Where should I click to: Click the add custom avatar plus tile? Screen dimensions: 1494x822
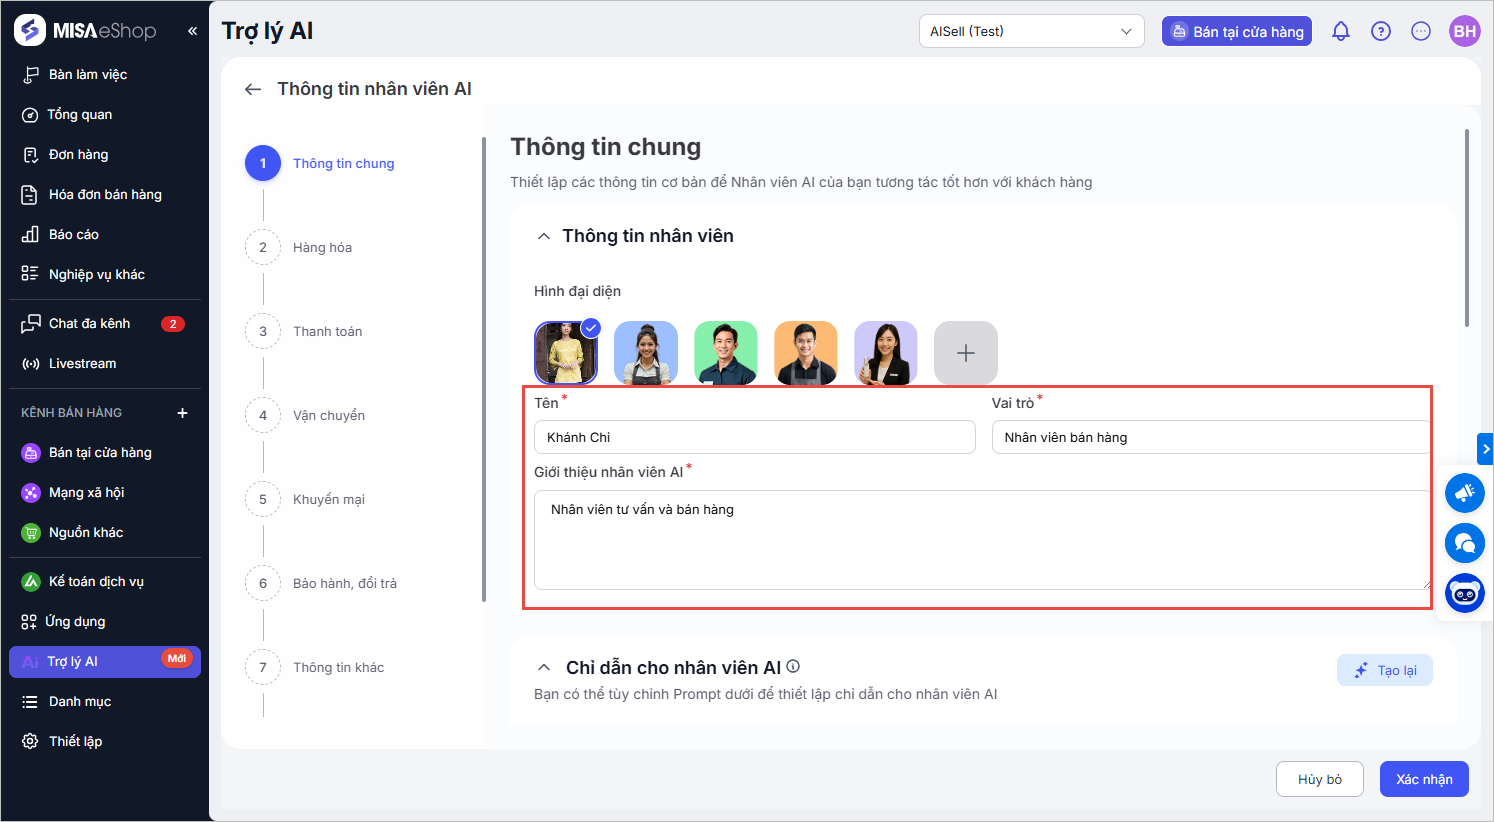pyautogui.click(x=965, y=353)
